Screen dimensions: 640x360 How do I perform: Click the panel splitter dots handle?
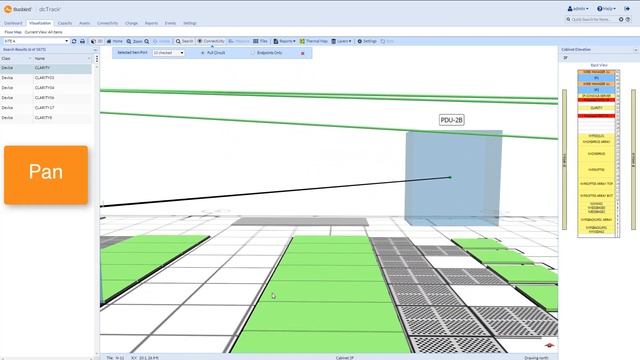tap(97, 59)
